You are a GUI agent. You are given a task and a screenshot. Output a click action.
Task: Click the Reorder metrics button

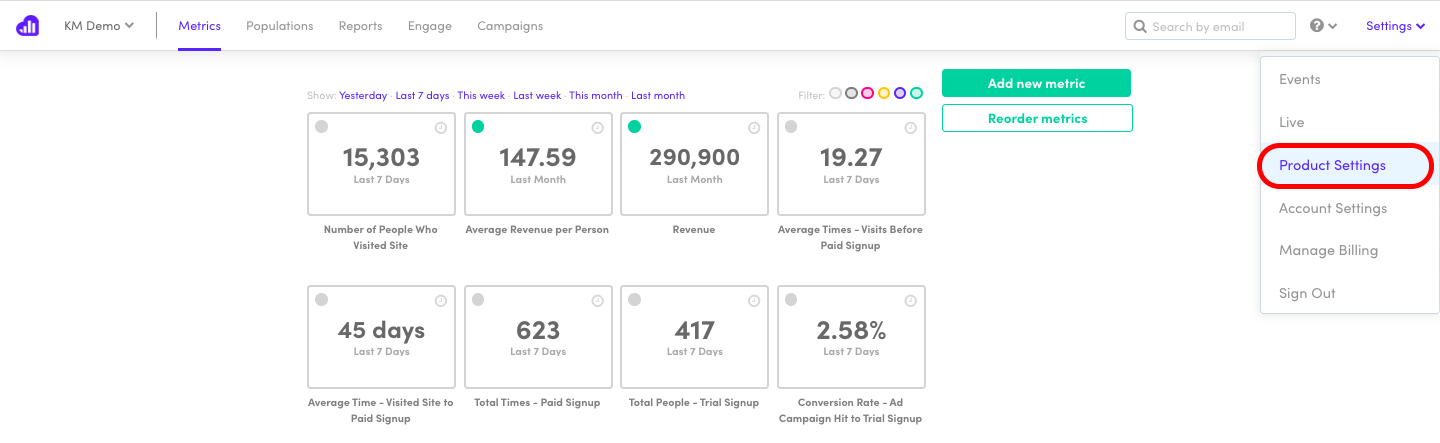(x=1037, y=118)
